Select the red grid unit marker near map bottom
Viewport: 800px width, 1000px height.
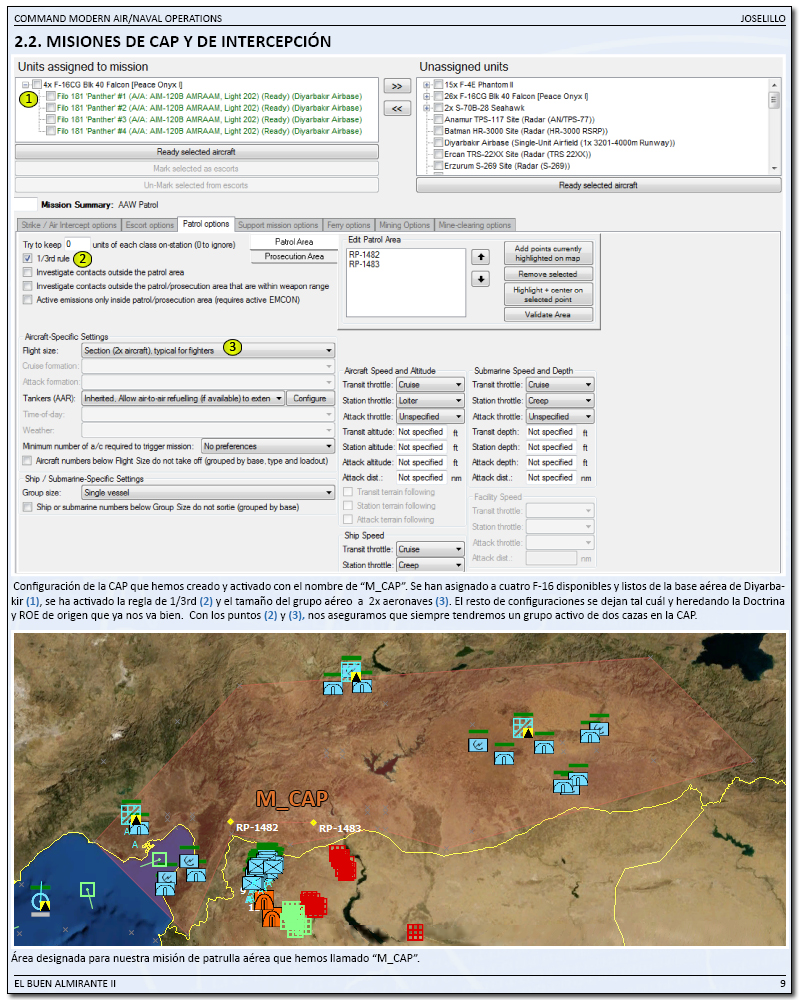coord(415,932)
